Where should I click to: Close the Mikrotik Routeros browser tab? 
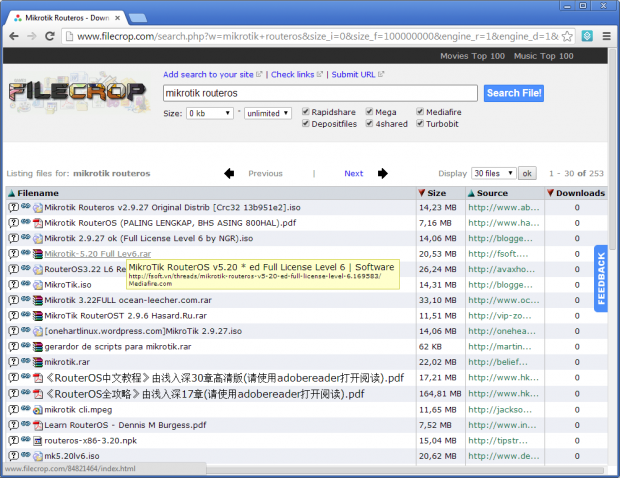[117, 18]
